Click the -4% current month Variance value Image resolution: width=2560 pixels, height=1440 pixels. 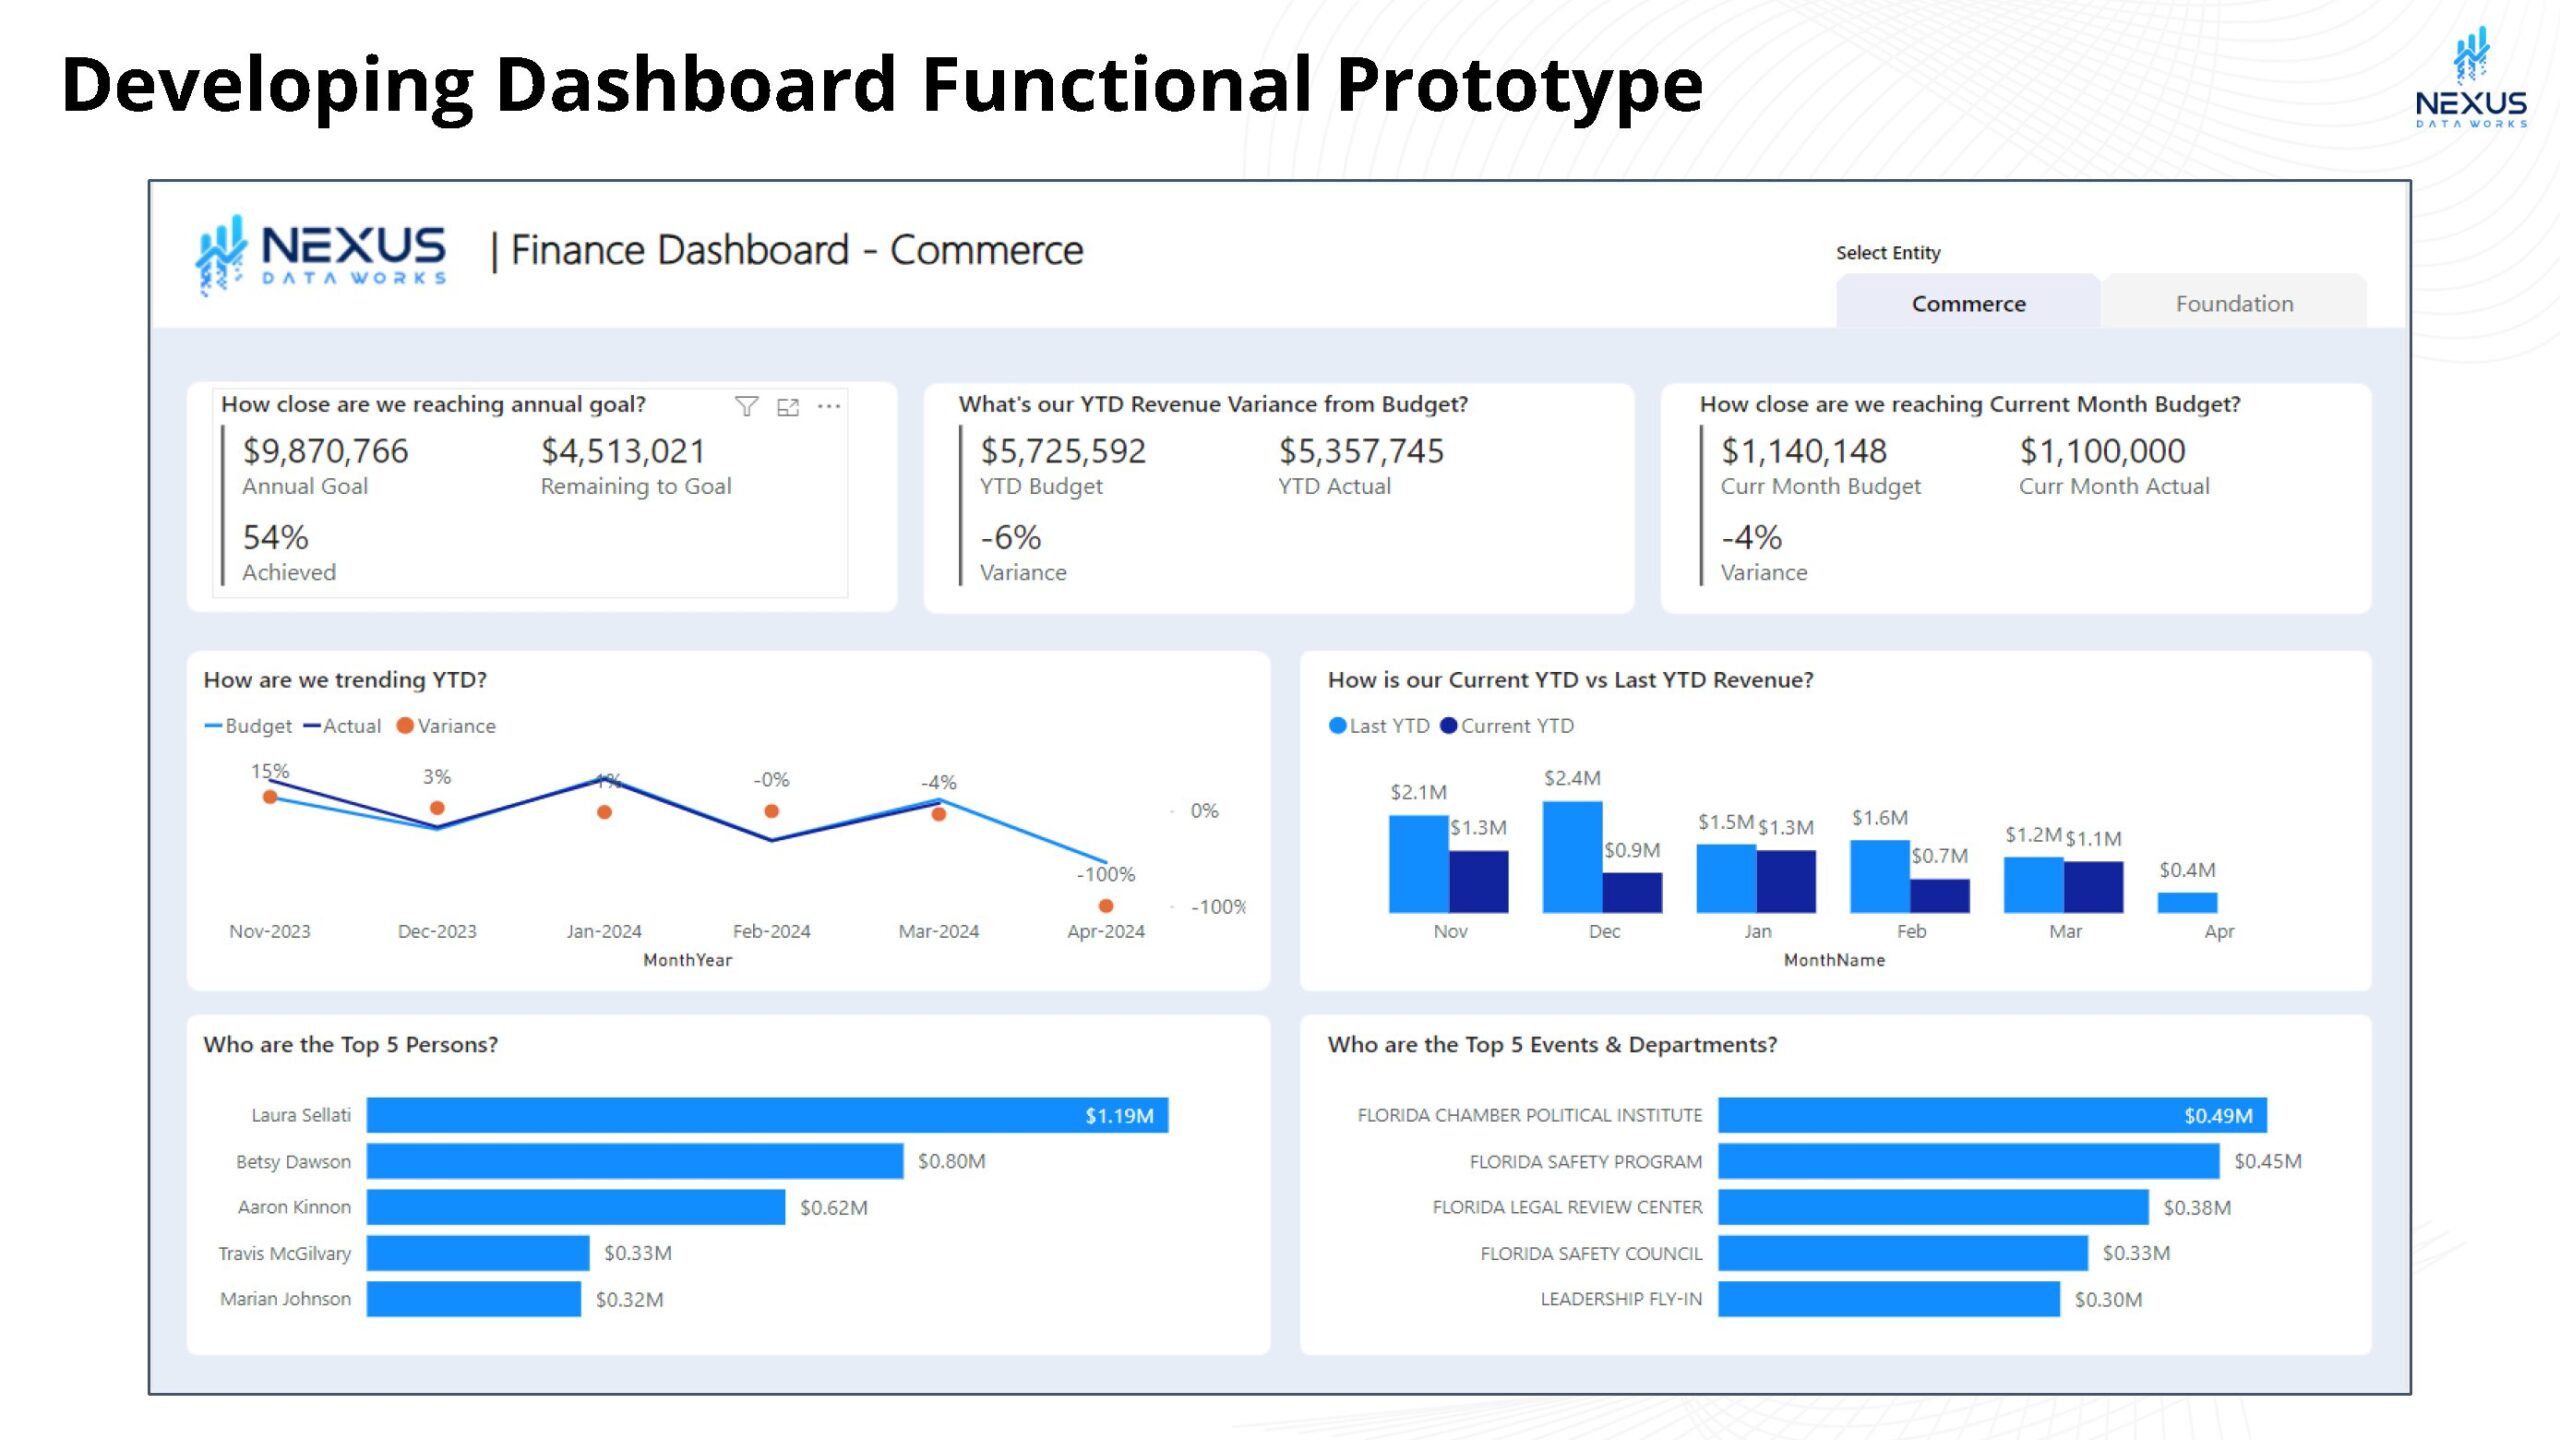(1751, 538)
